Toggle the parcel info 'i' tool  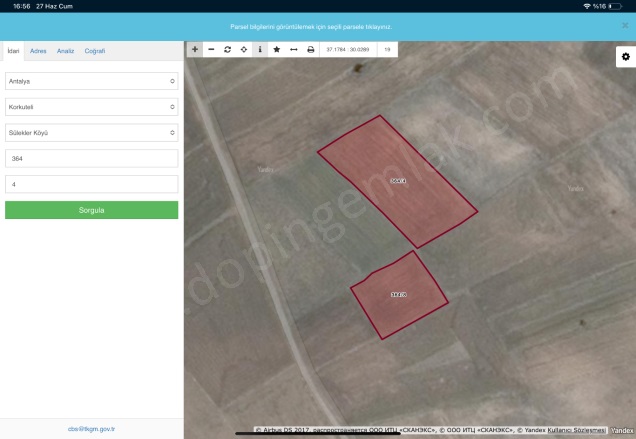coord(260,49)
